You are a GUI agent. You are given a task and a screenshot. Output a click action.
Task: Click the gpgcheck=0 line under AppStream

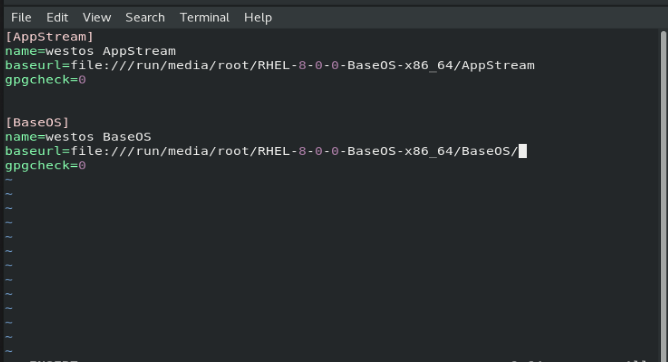[x=46, y=80]
